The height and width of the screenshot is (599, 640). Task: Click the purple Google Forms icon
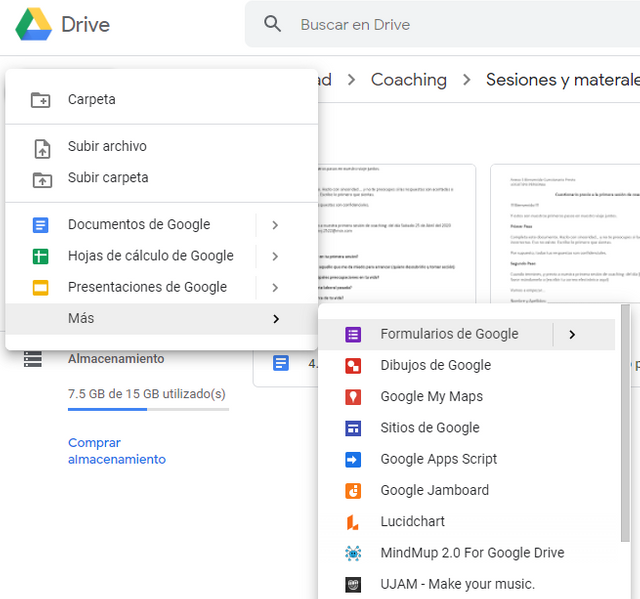point(353,335)
